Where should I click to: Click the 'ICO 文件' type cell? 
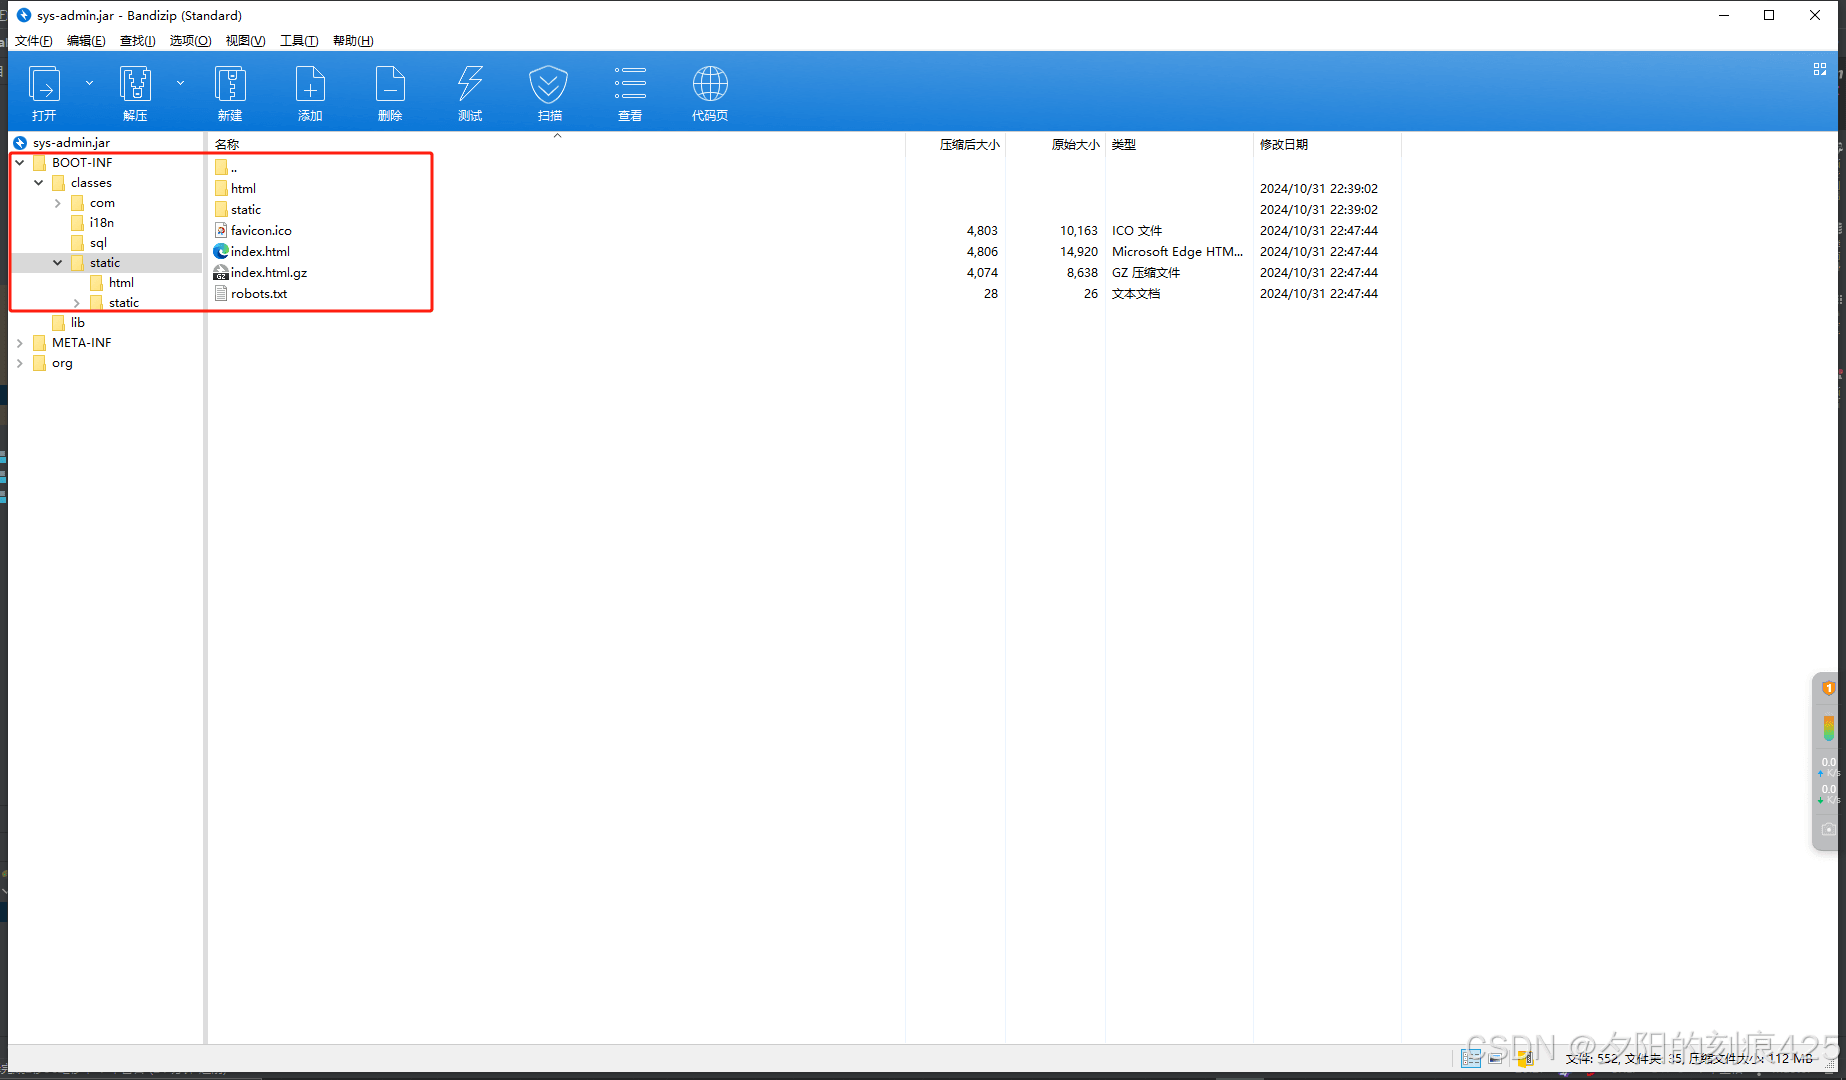[1137, 230]
